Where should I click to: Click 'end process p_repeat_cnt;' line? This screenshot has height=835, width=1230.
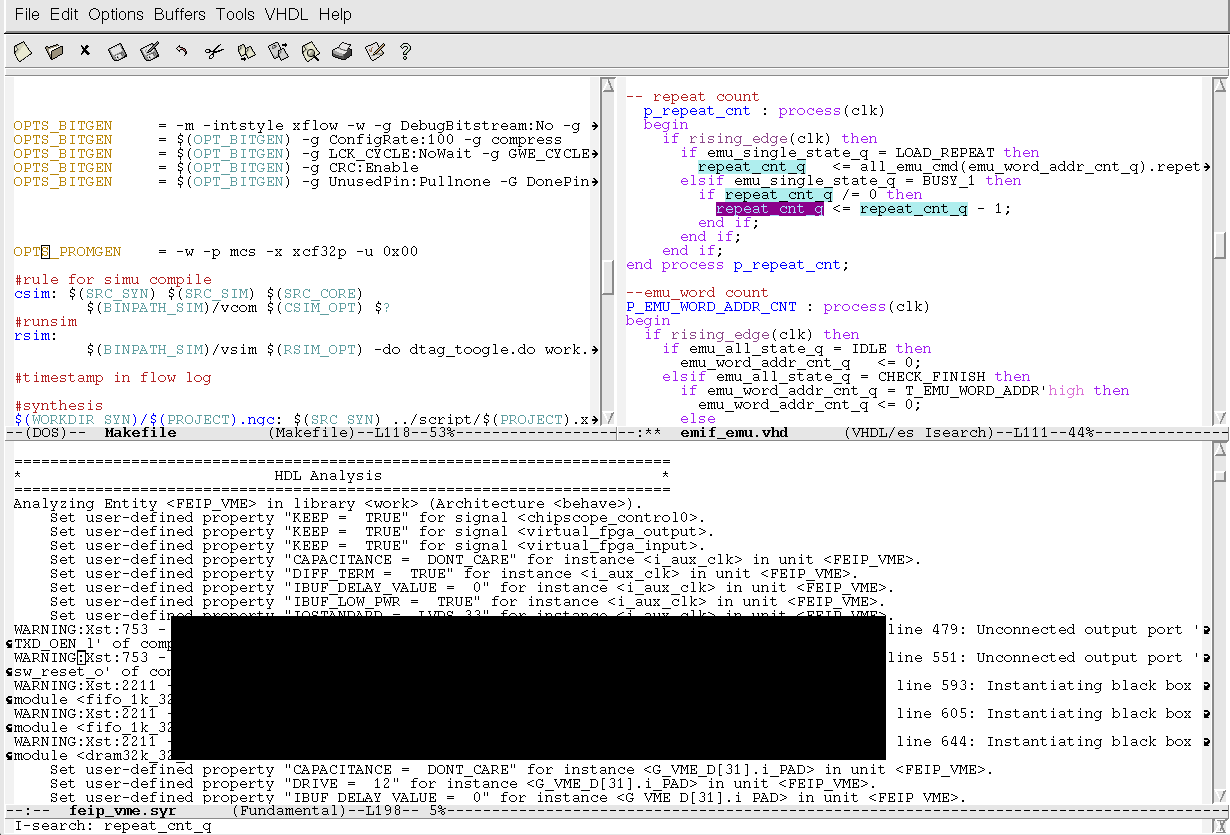pyautogui.click(x=738, y=265)
